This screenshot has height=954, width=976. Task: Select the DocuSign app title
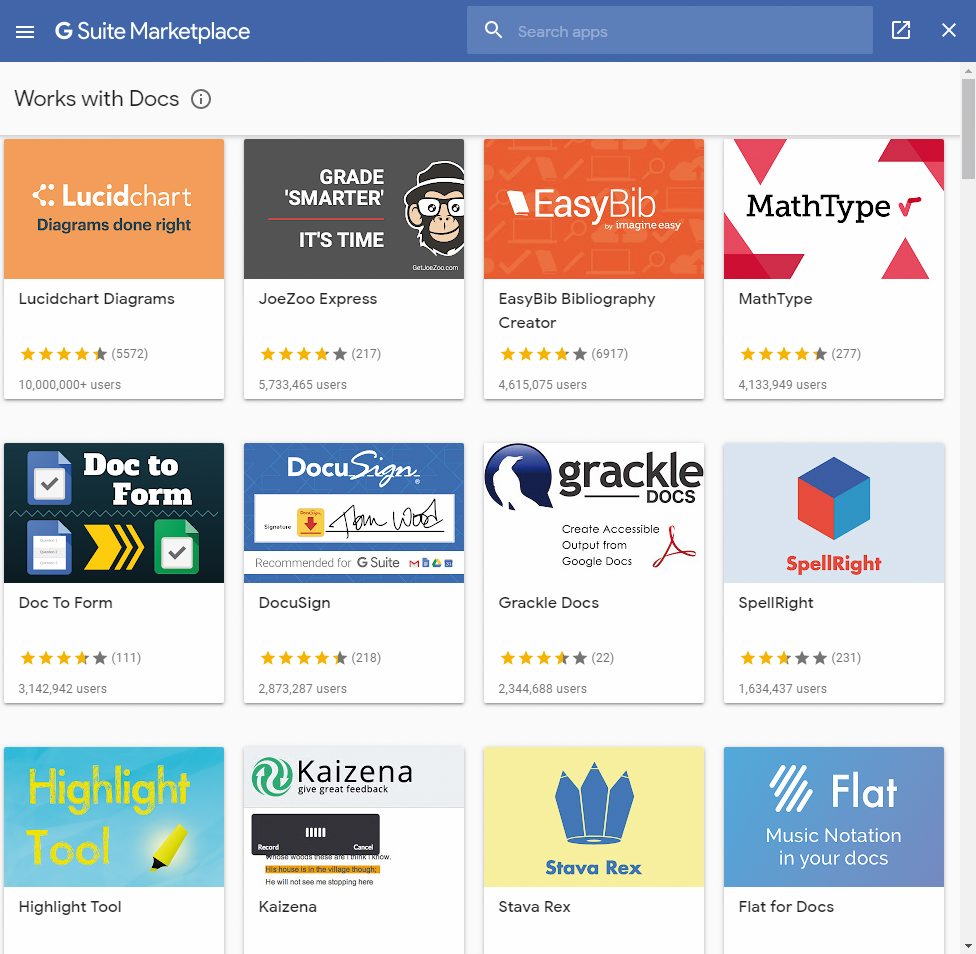coord(294,602)
